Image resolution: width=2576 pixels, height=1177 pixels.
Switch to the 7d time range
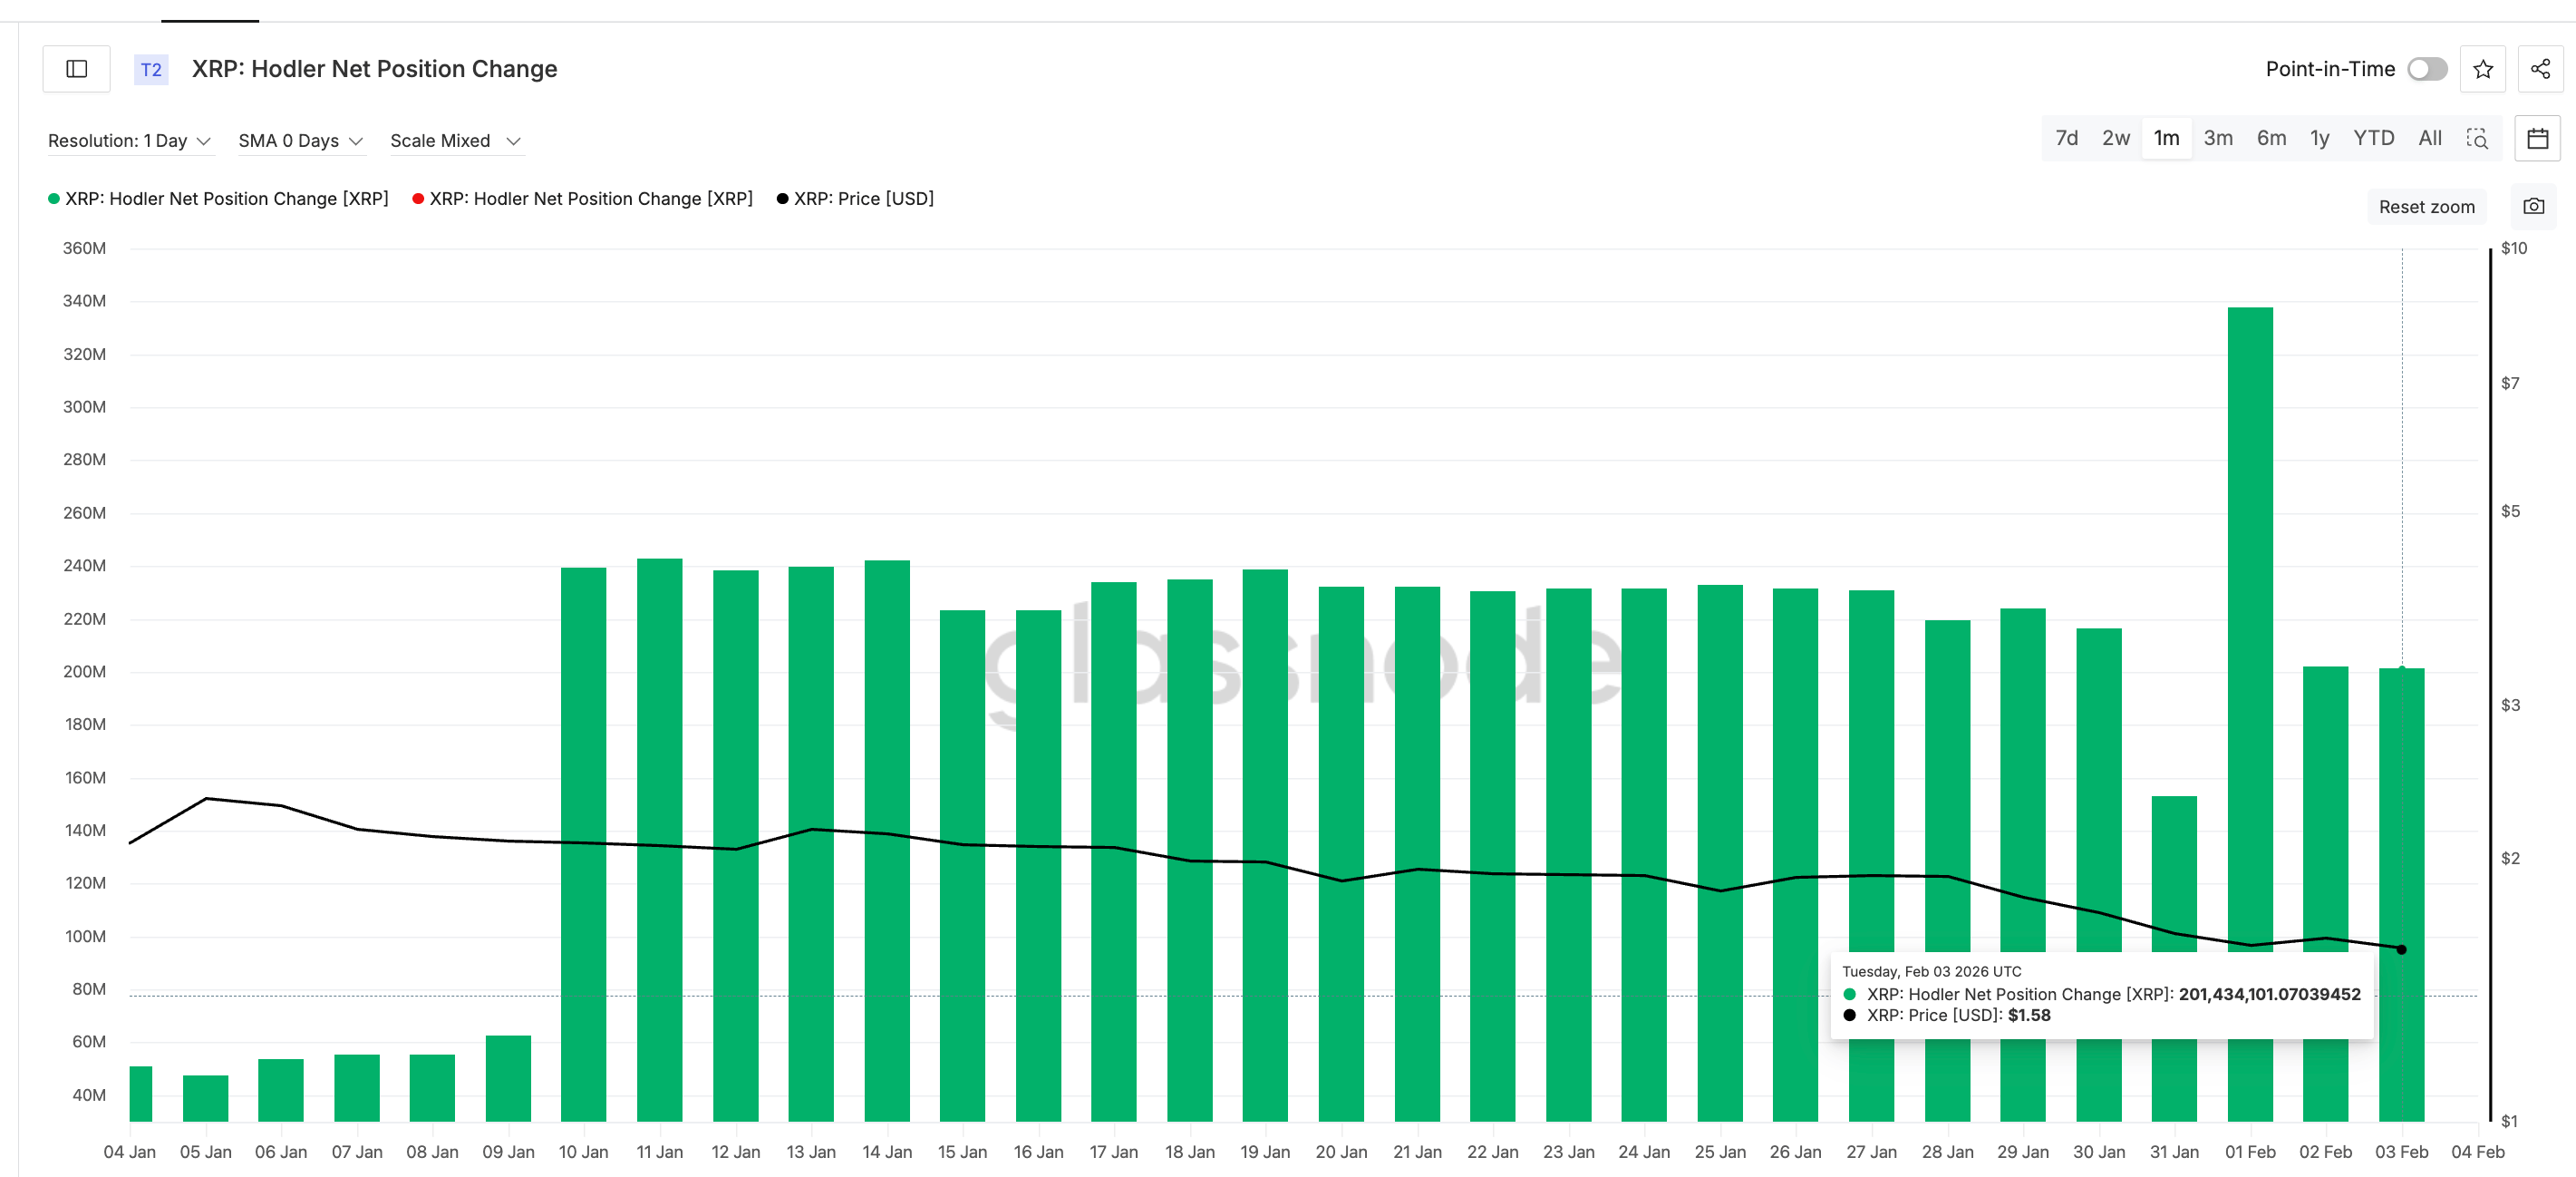(2066, 138)
